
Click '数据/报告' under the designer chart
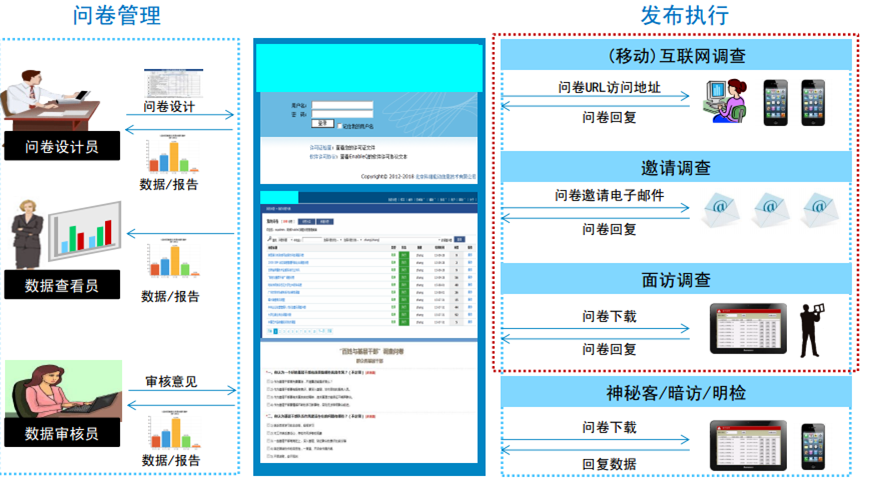pos(169,185)
